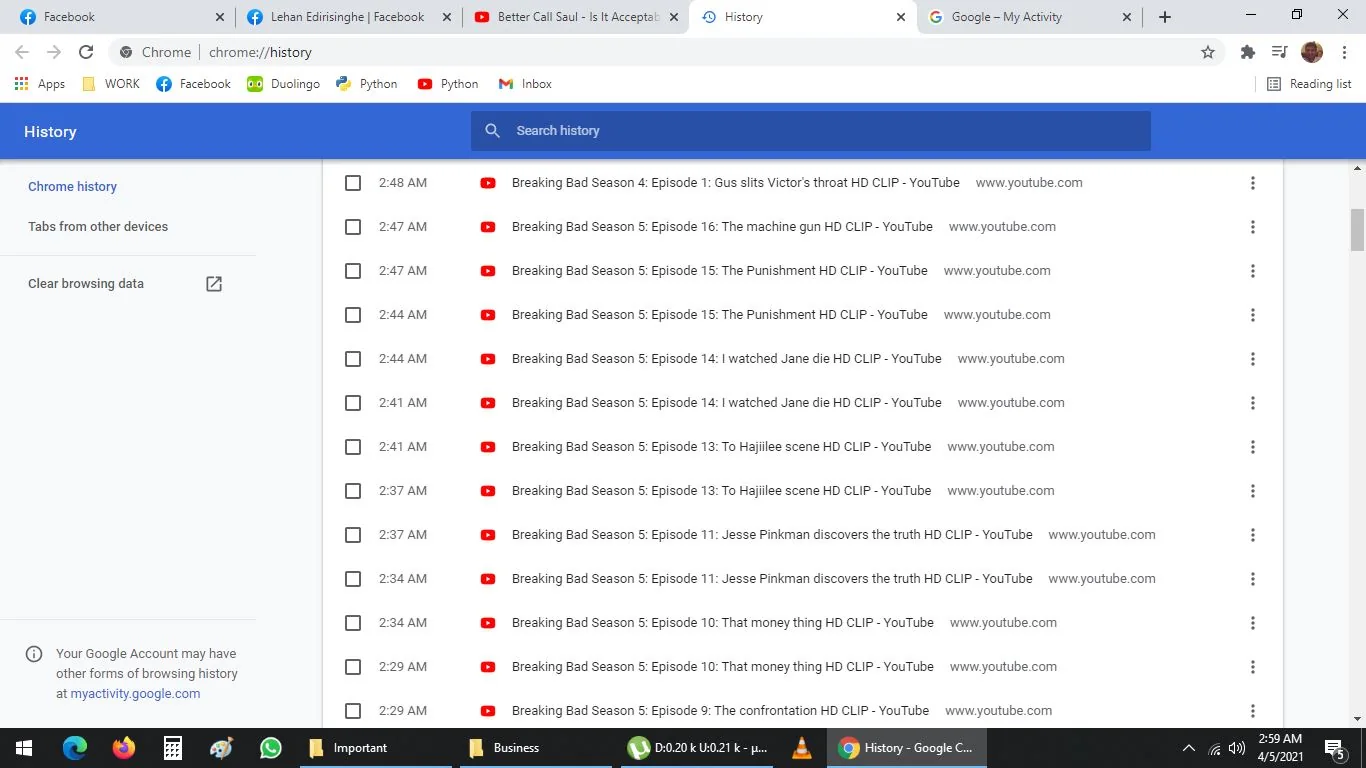Tick the 2:44 AM Episode 14 Jane entry checkbox
Viewport: 1366px width, 768px height.
(353, 359)
